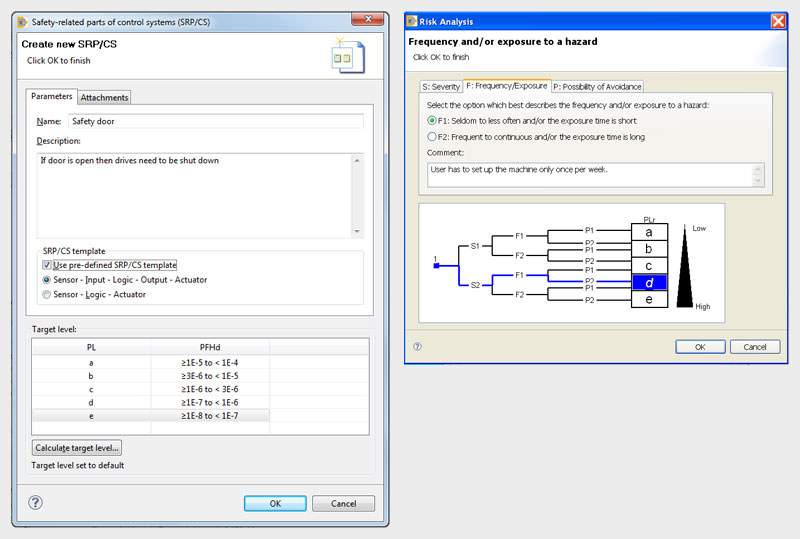Click S2 node in risk graph

tap(475, 285)
